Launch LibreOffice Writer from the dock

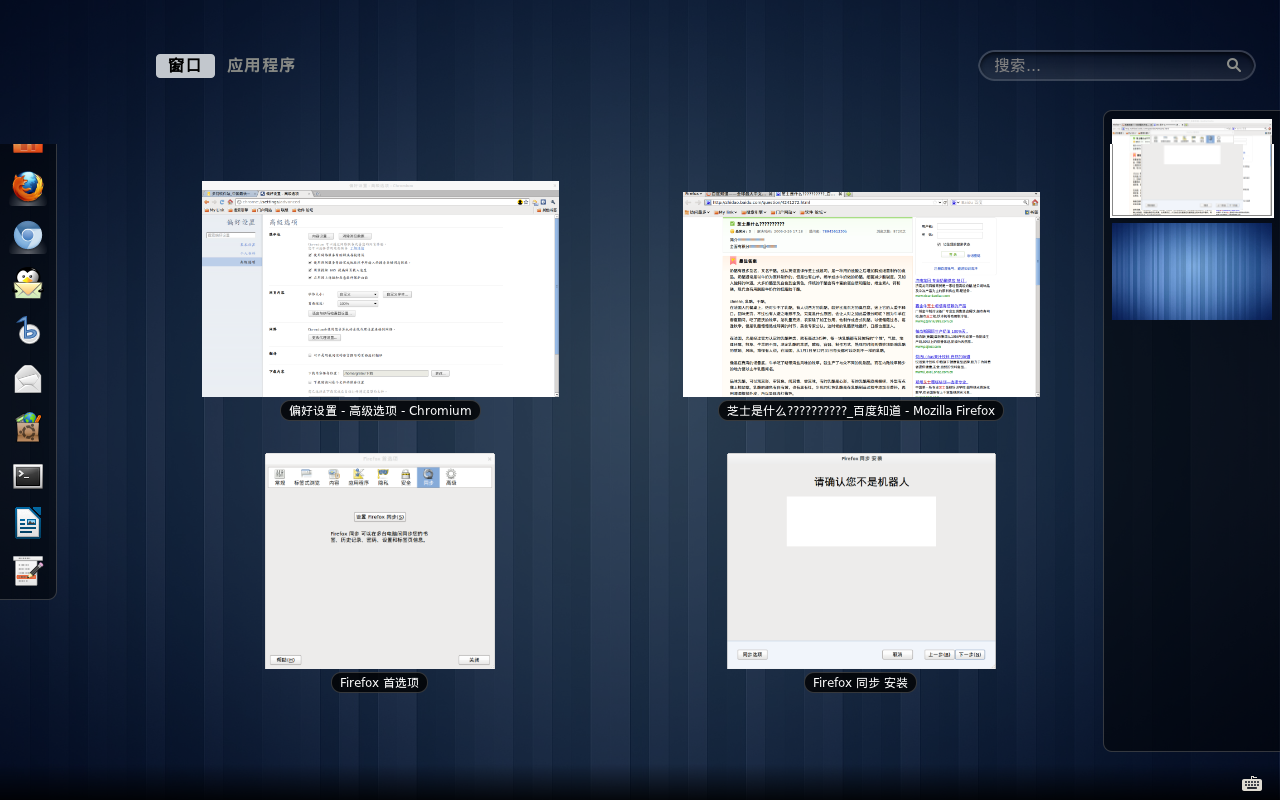tap(28, 523)
